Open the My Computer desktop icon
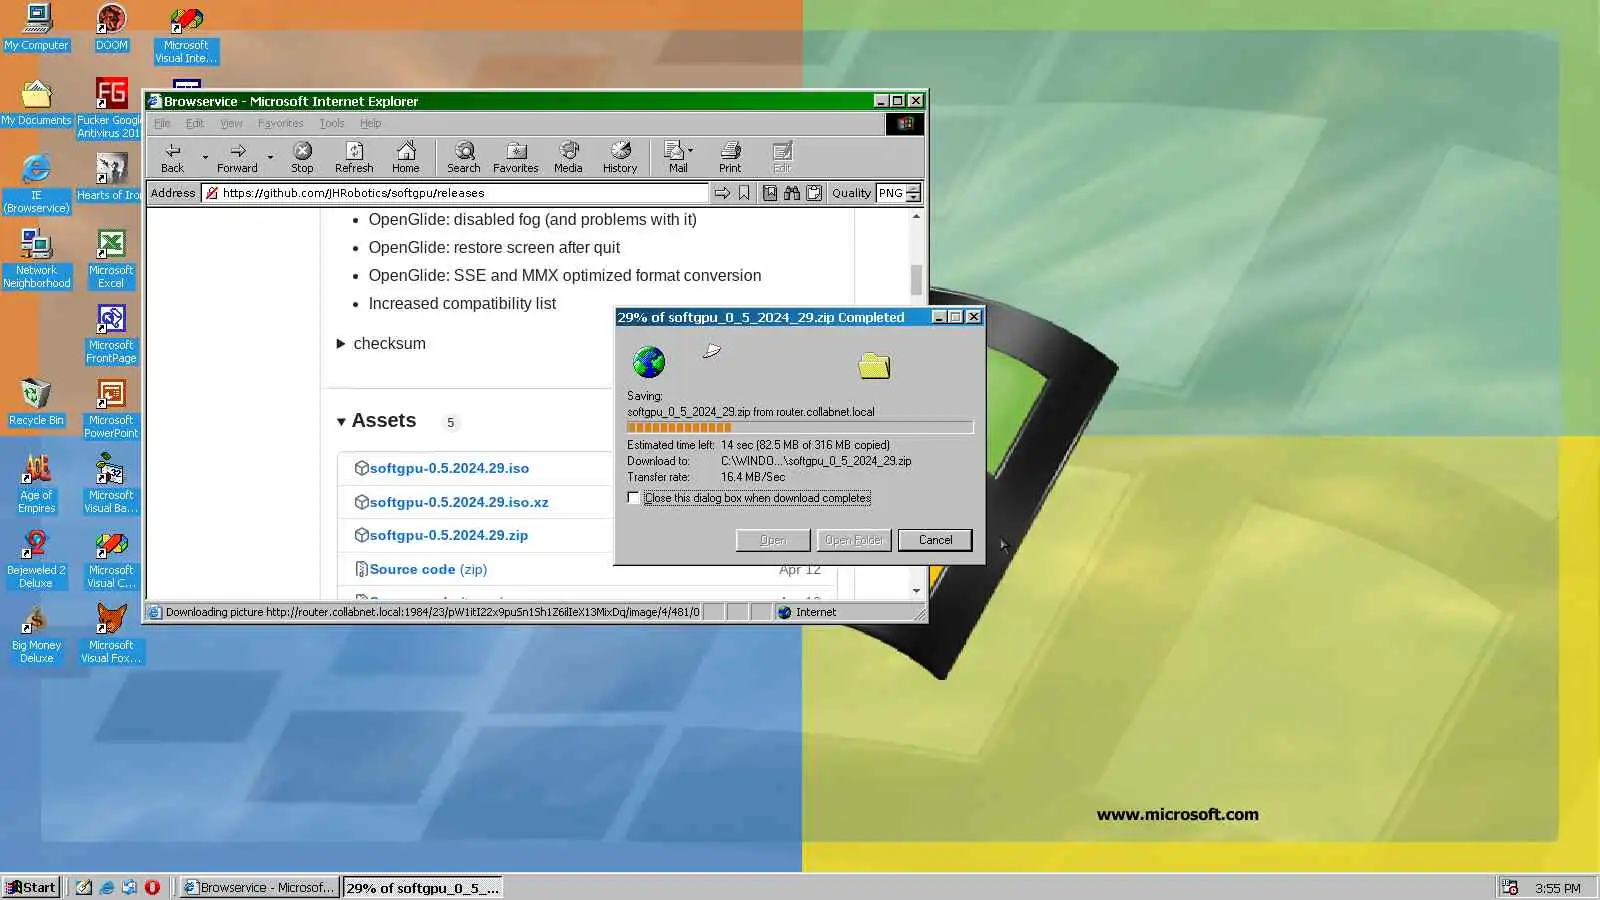The height and width of the screenshot is (900, 1600). (37, 28)
